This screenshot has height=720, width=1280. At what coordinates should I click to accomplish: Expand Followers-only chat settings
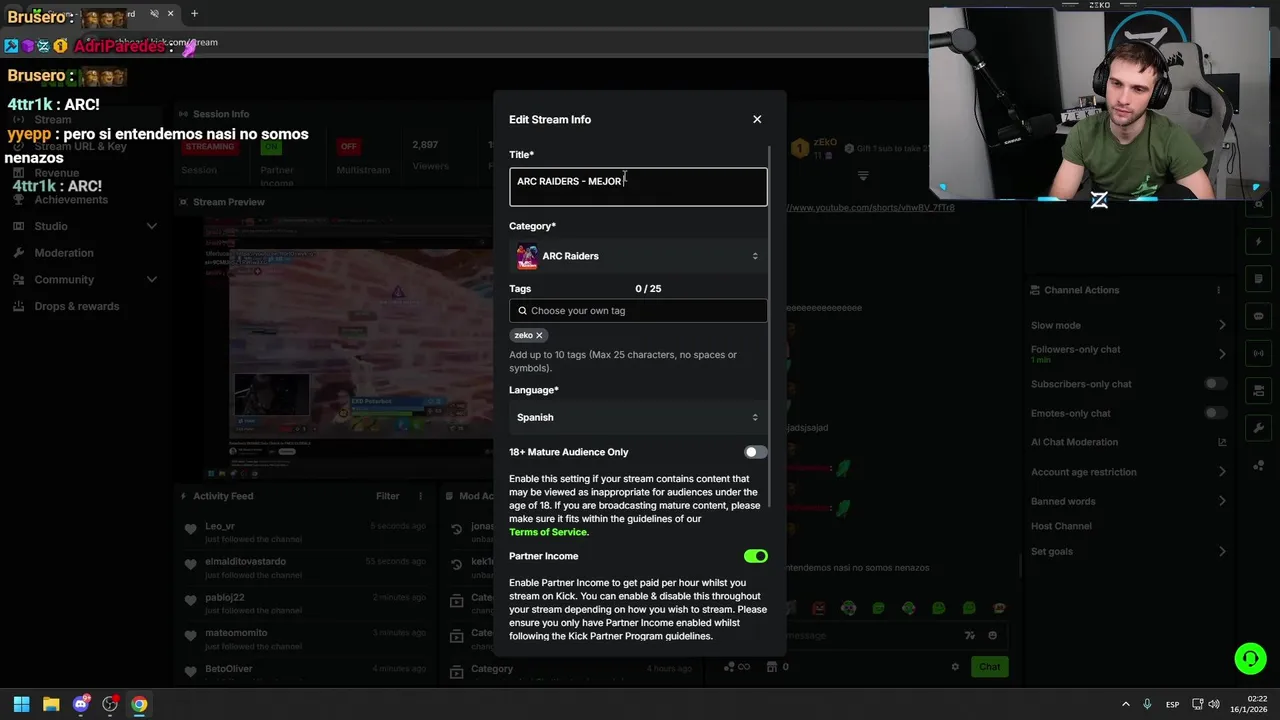coord(1222,354)
